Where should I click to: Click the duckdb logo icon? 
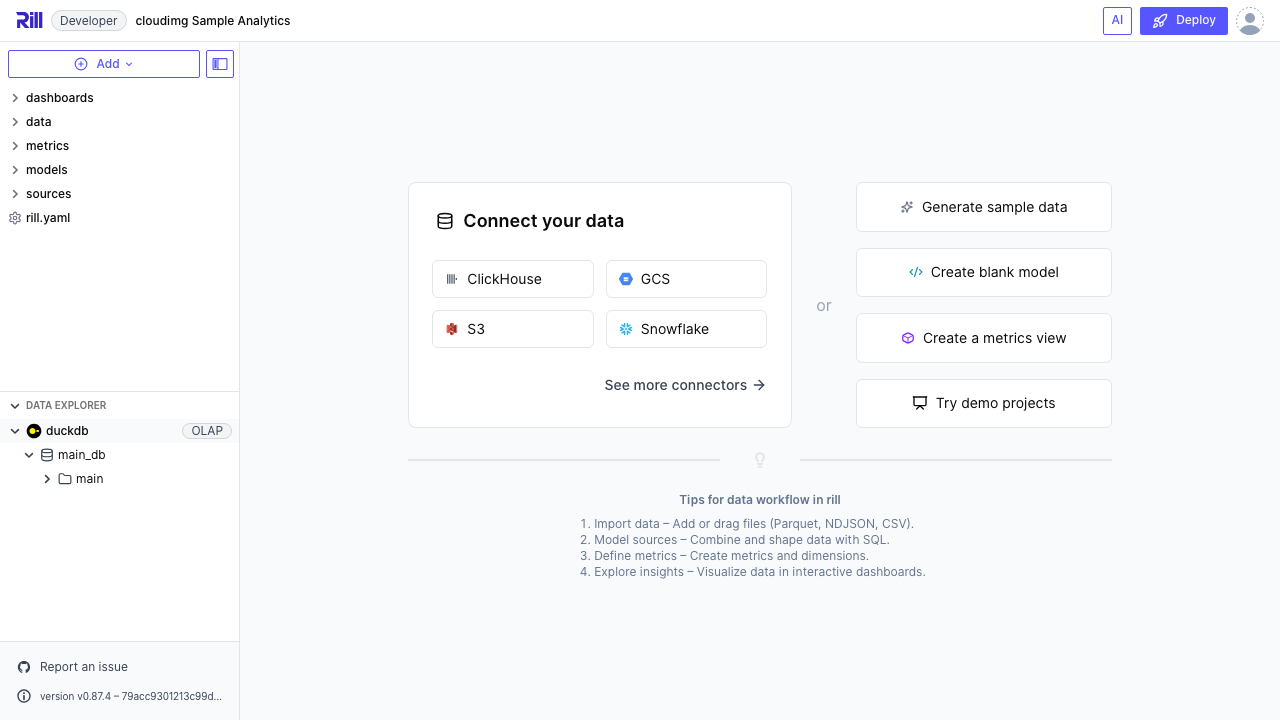coord(34,431)
